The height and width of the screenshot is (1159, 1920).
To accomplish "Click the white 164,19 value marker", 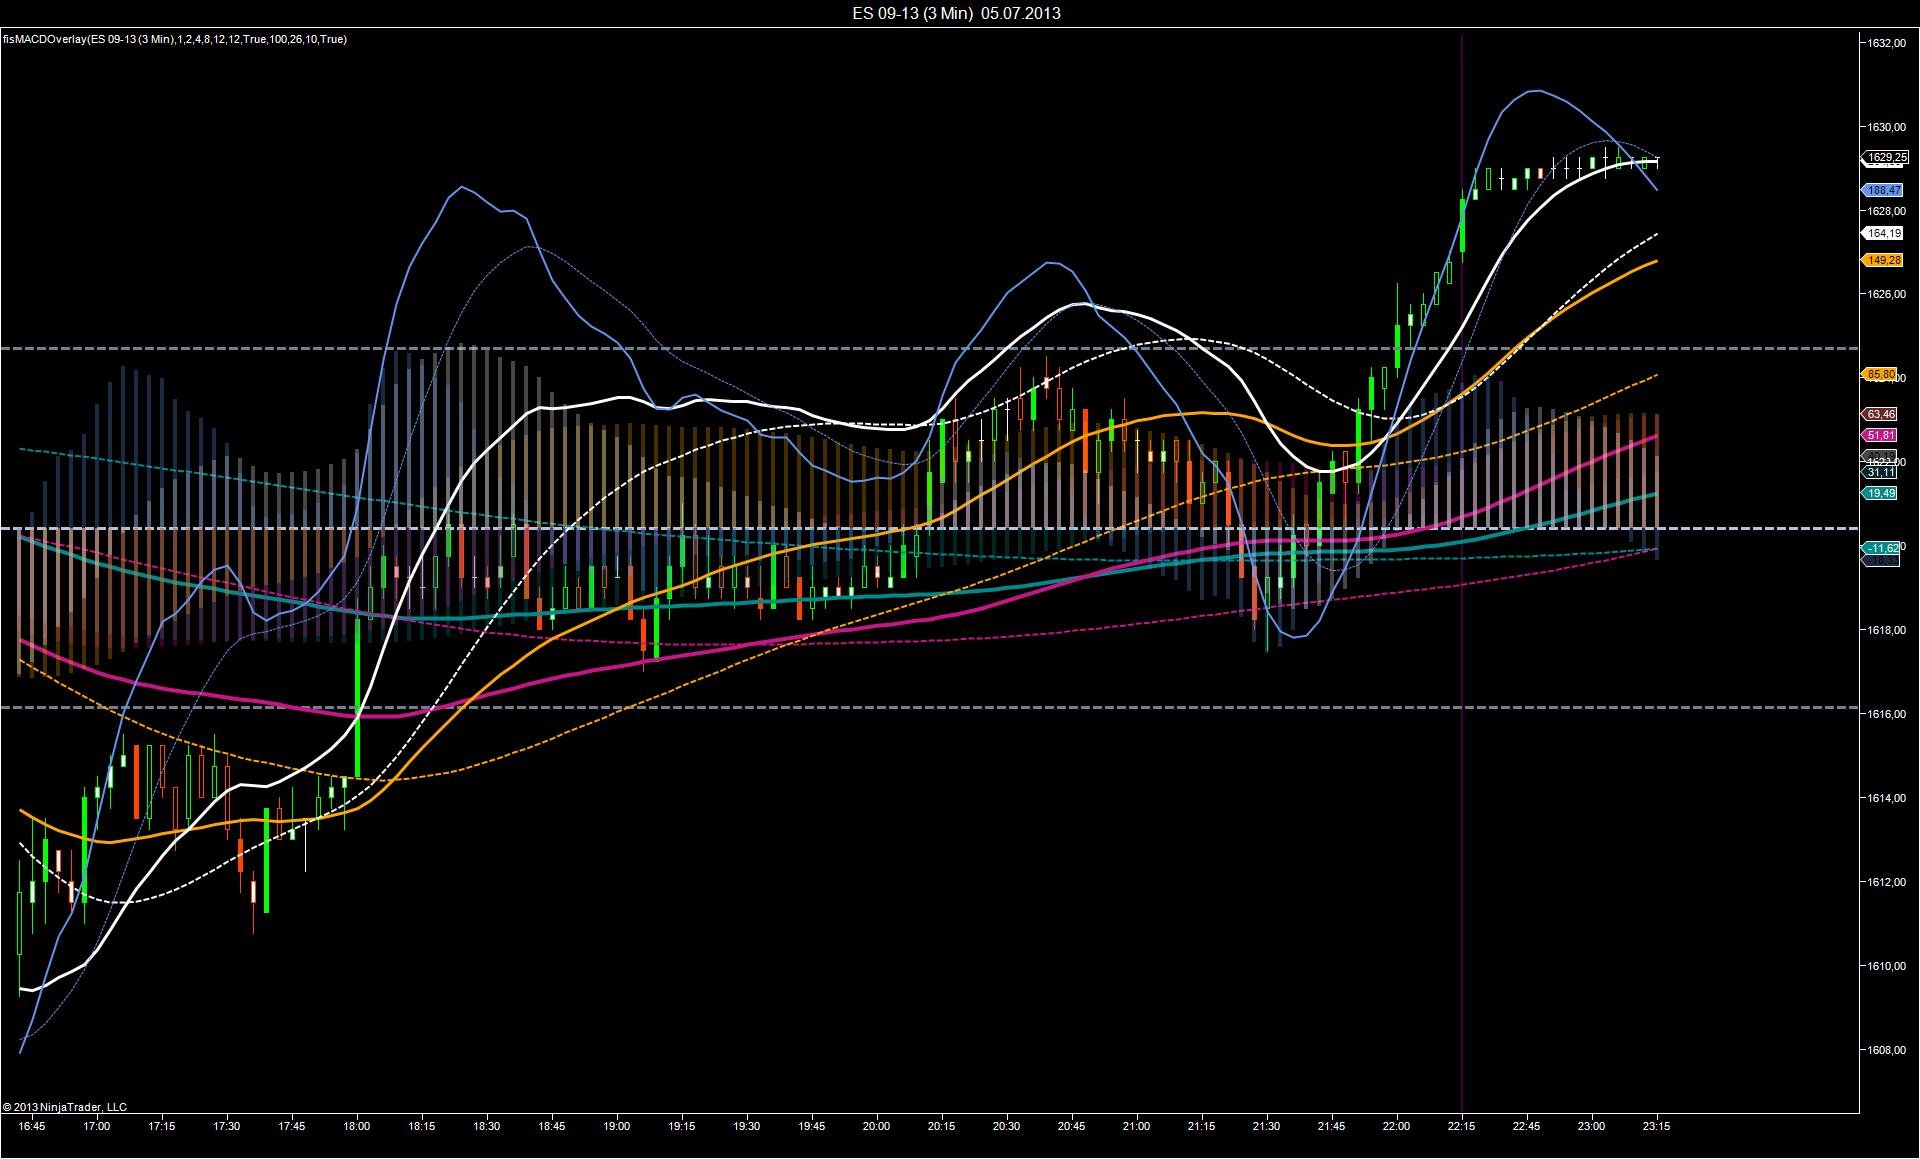I will click(1884, 233).
